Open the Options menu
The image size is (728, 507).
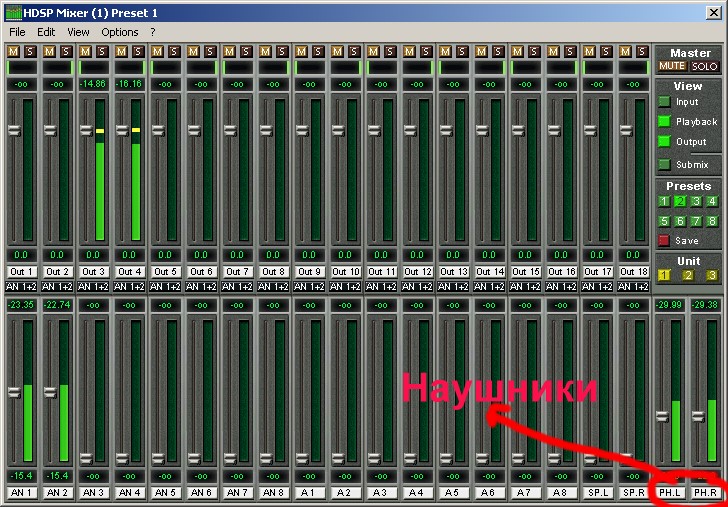(120, 32)
